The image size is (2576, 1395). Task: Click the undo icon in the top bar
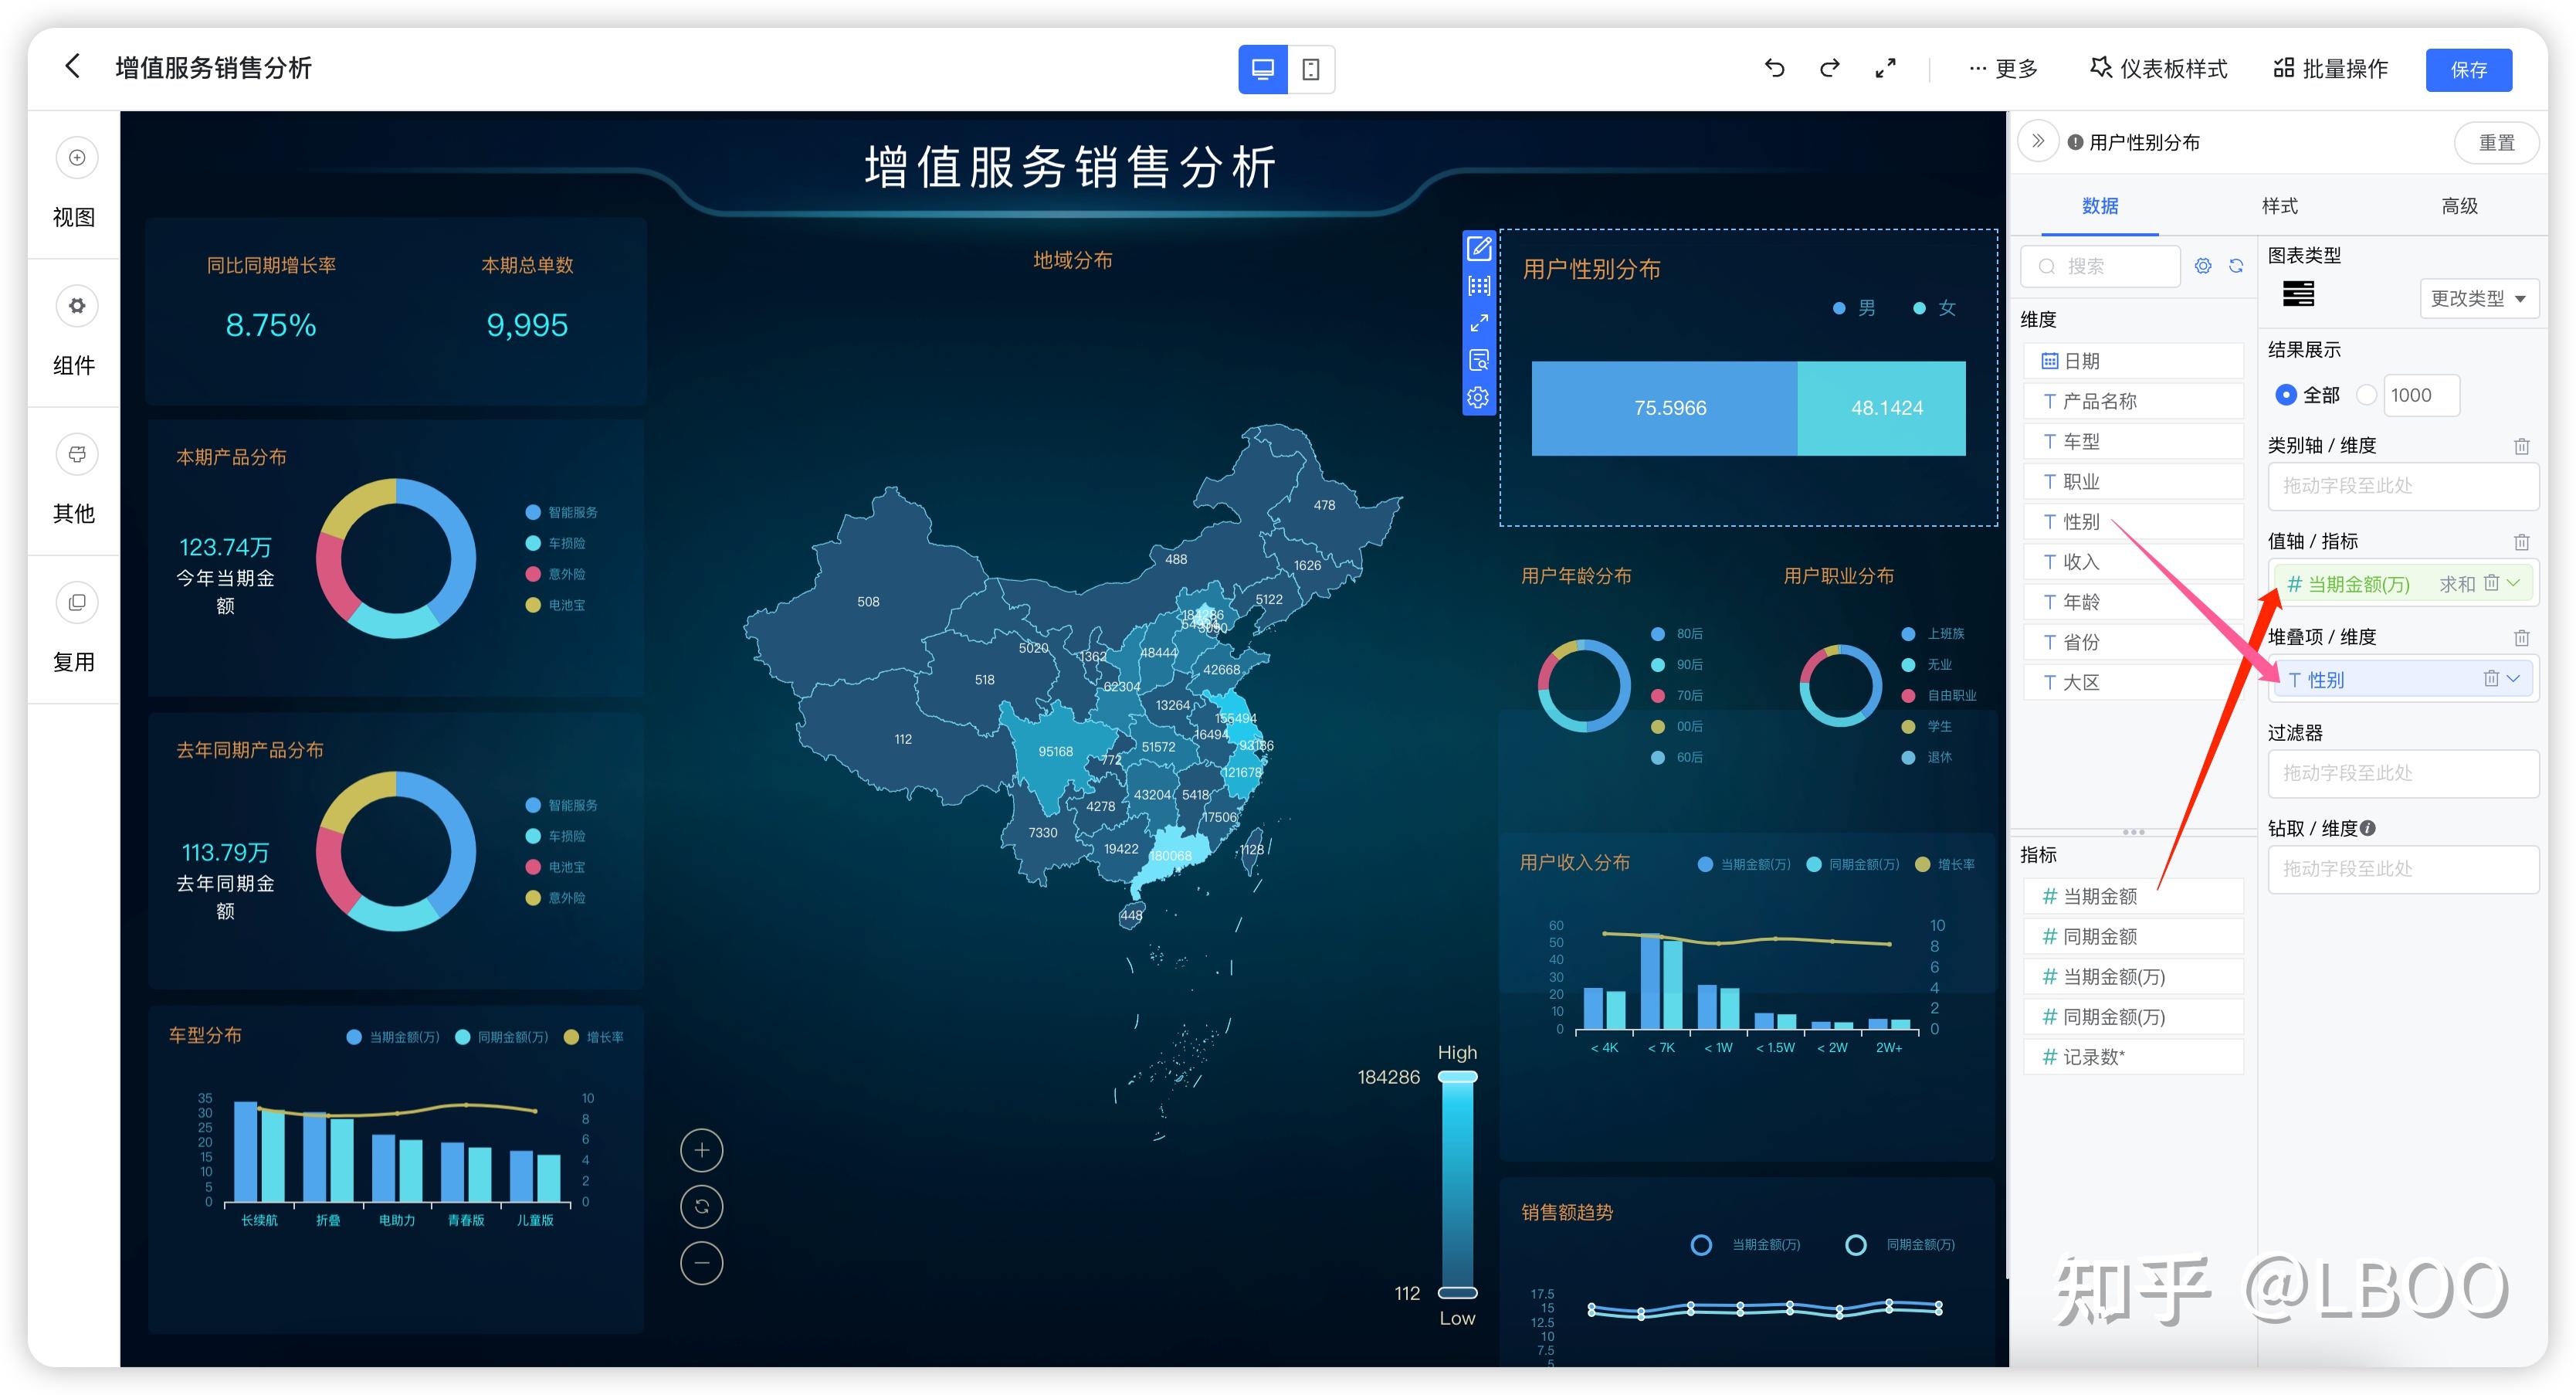point(1775,68)
